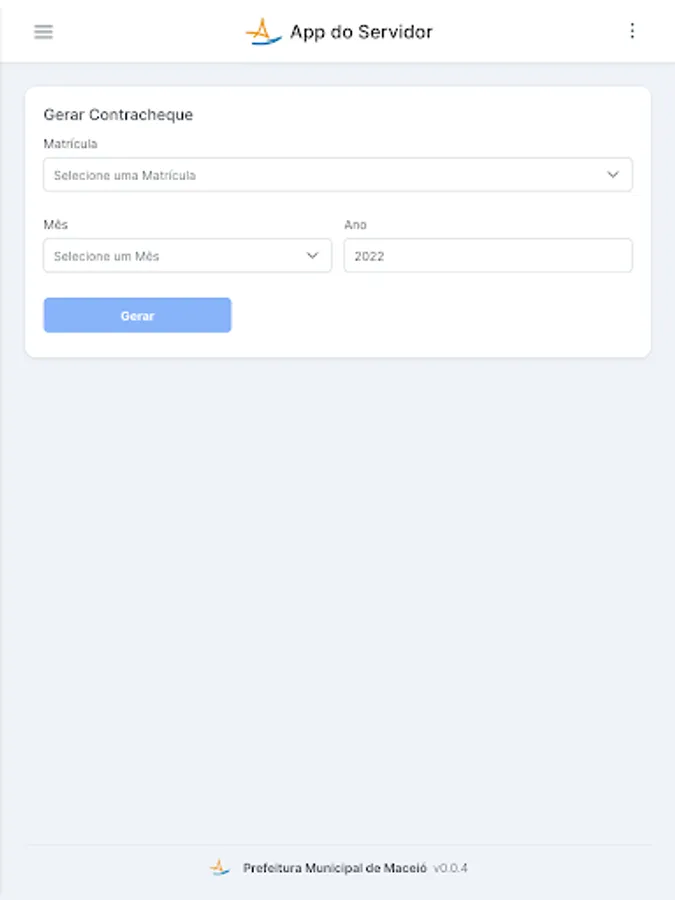Click the Ano field label
The image size is (675, 900).
click(355, 225)
